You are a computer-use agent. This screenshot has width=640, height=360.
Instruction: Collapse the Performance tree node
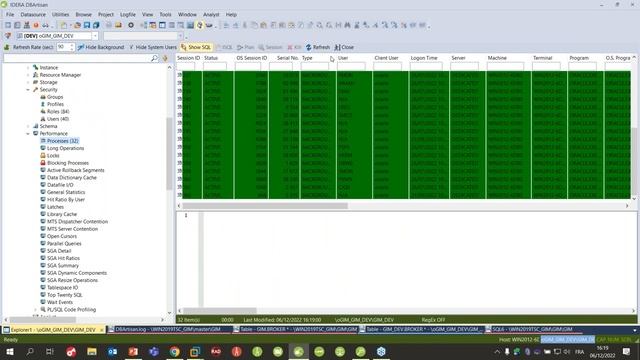click(28, 134)
